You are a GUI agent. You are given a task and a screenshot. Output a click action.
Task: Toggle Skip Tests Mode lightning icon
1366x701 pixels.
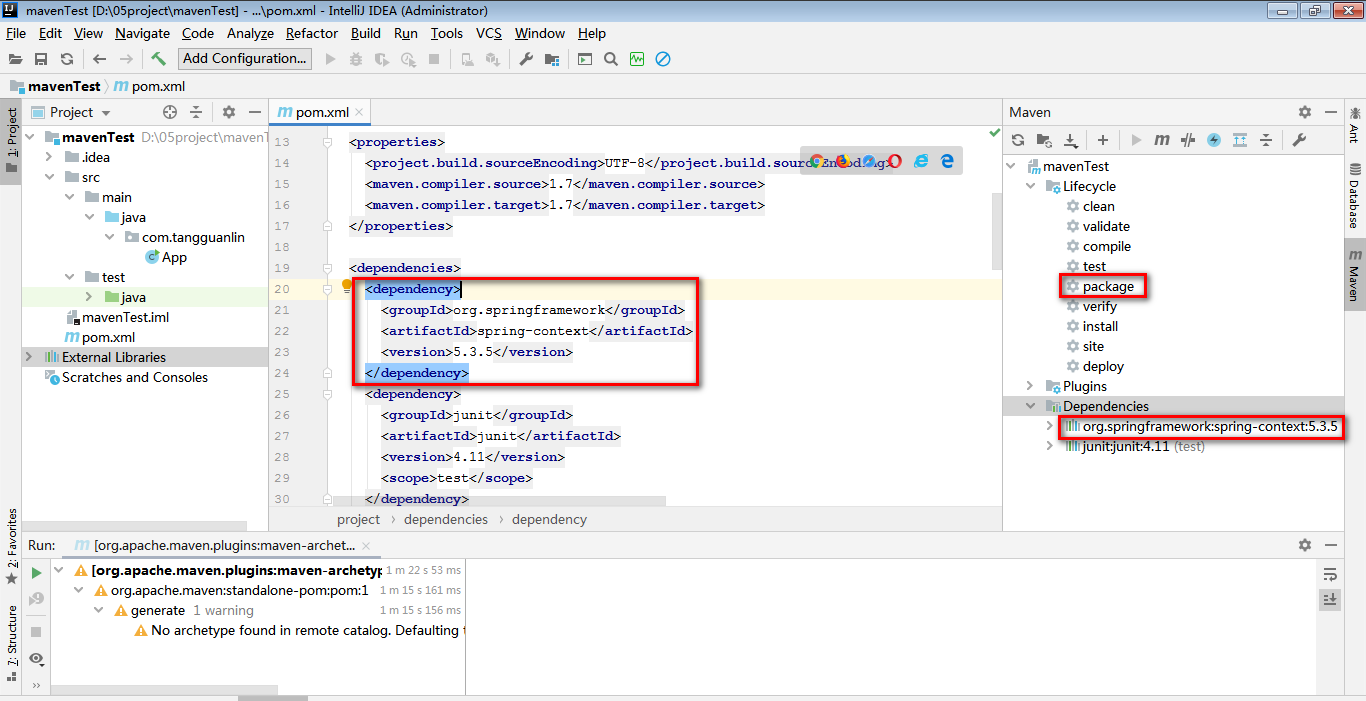coord(1214,140)
